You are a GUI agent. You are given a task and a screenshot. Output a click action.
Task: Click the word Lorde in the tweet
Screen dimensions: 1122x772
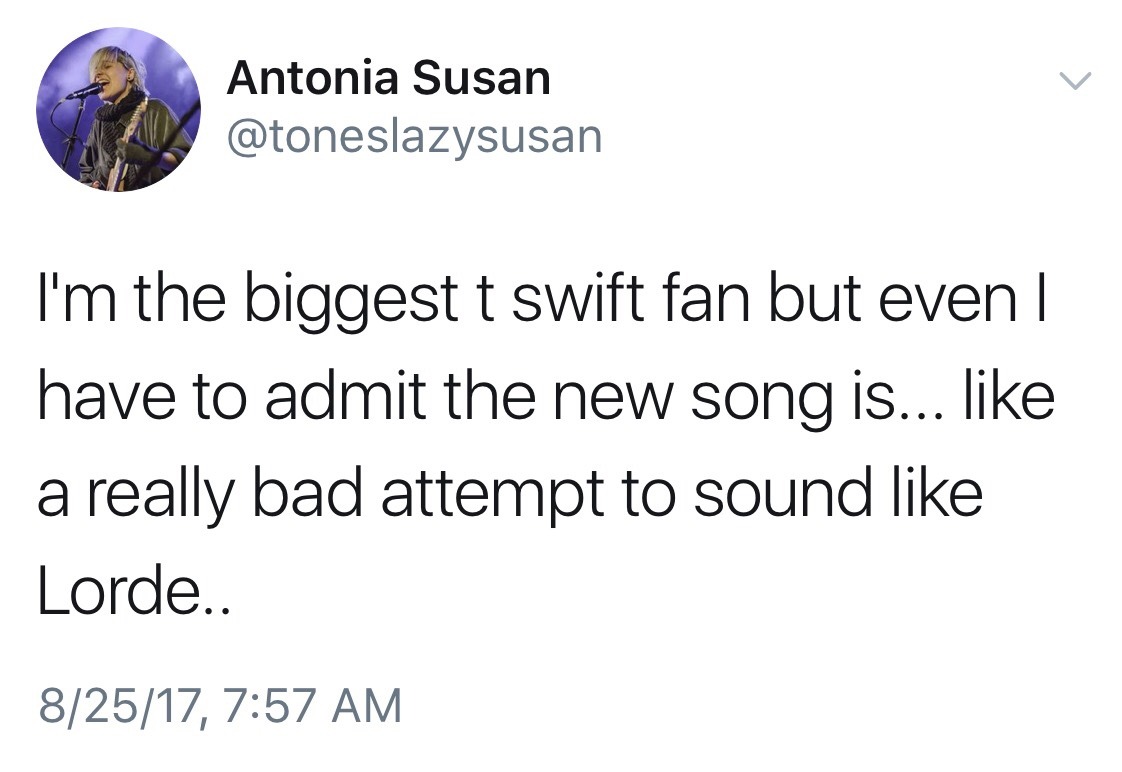110,595
